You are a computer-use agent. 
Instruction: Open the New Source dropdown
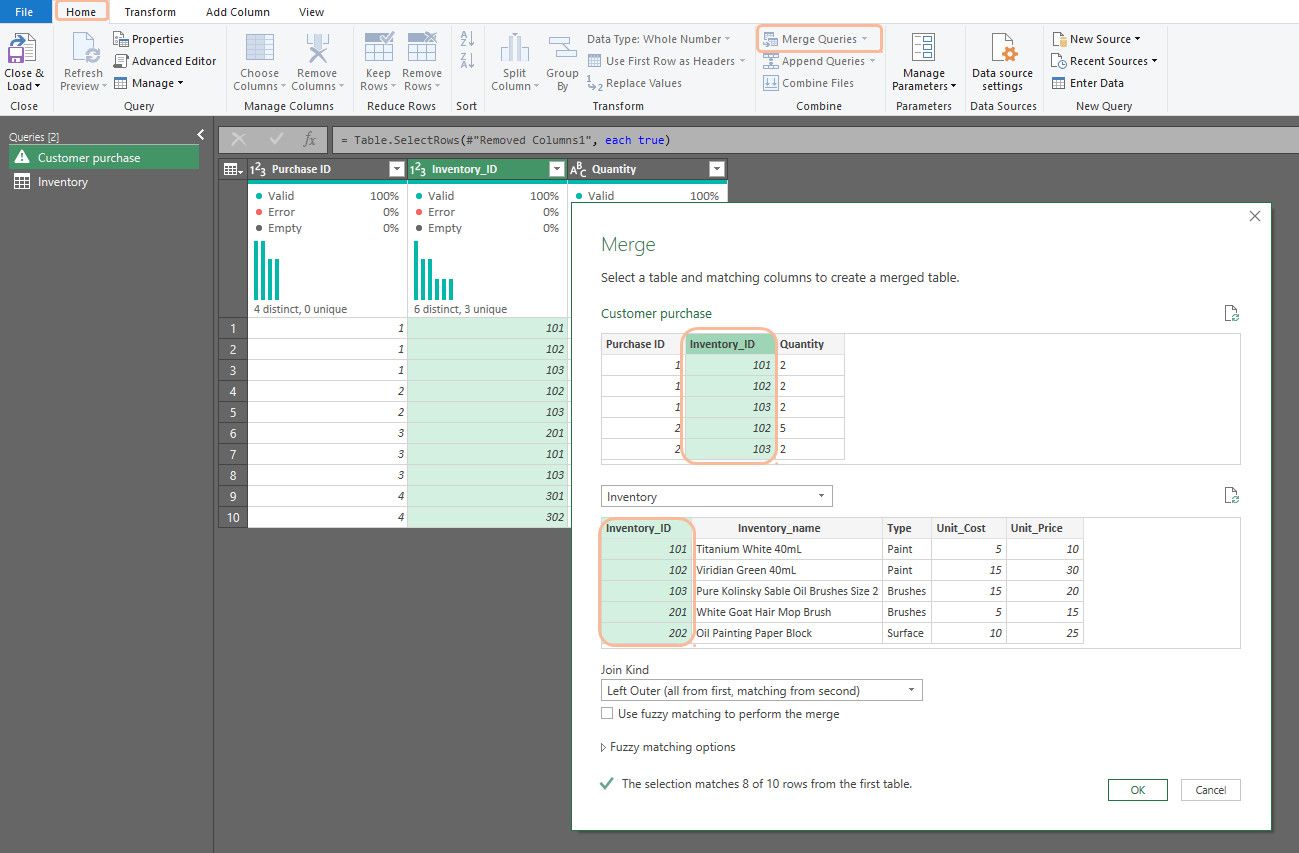point(1138,39)
